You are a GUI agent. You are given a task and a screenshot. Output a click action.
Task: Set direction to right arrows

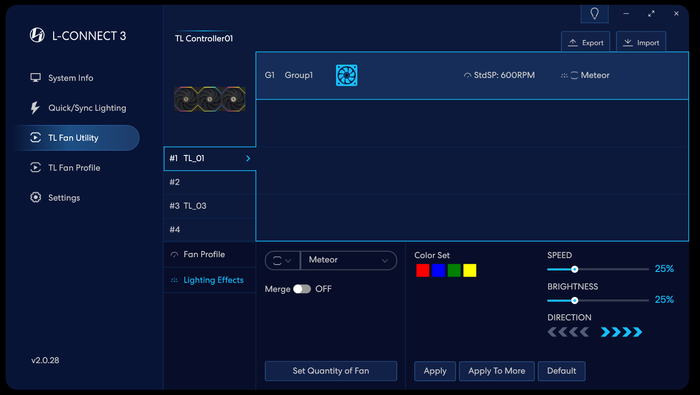[621, 332]
